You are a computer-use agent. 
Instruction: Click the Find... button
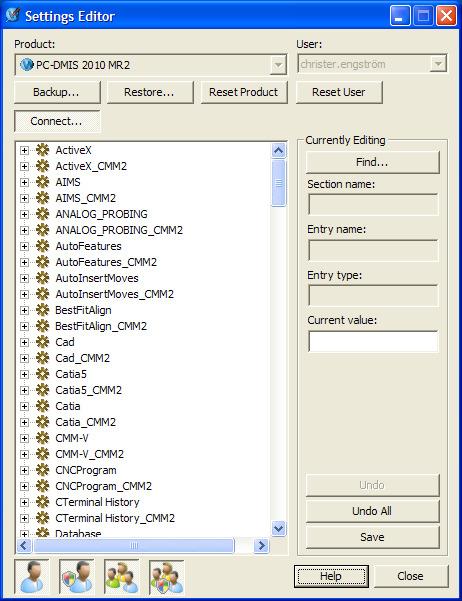(372, 162)
